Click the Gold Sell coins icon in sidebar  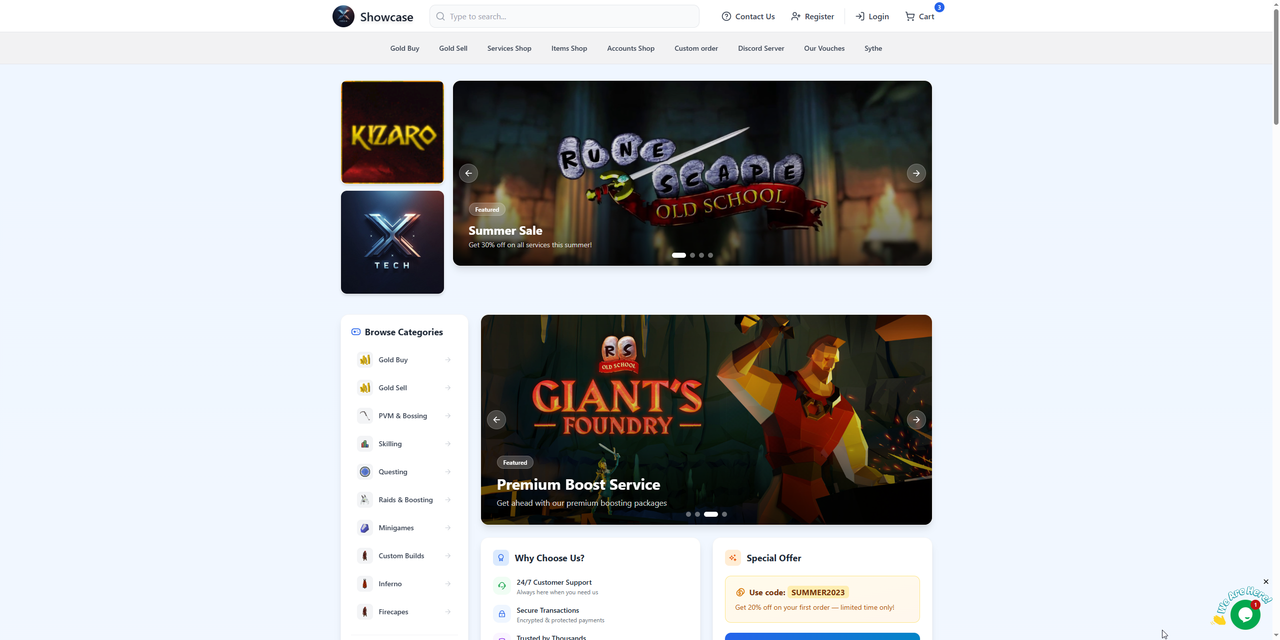click(365, 388)
